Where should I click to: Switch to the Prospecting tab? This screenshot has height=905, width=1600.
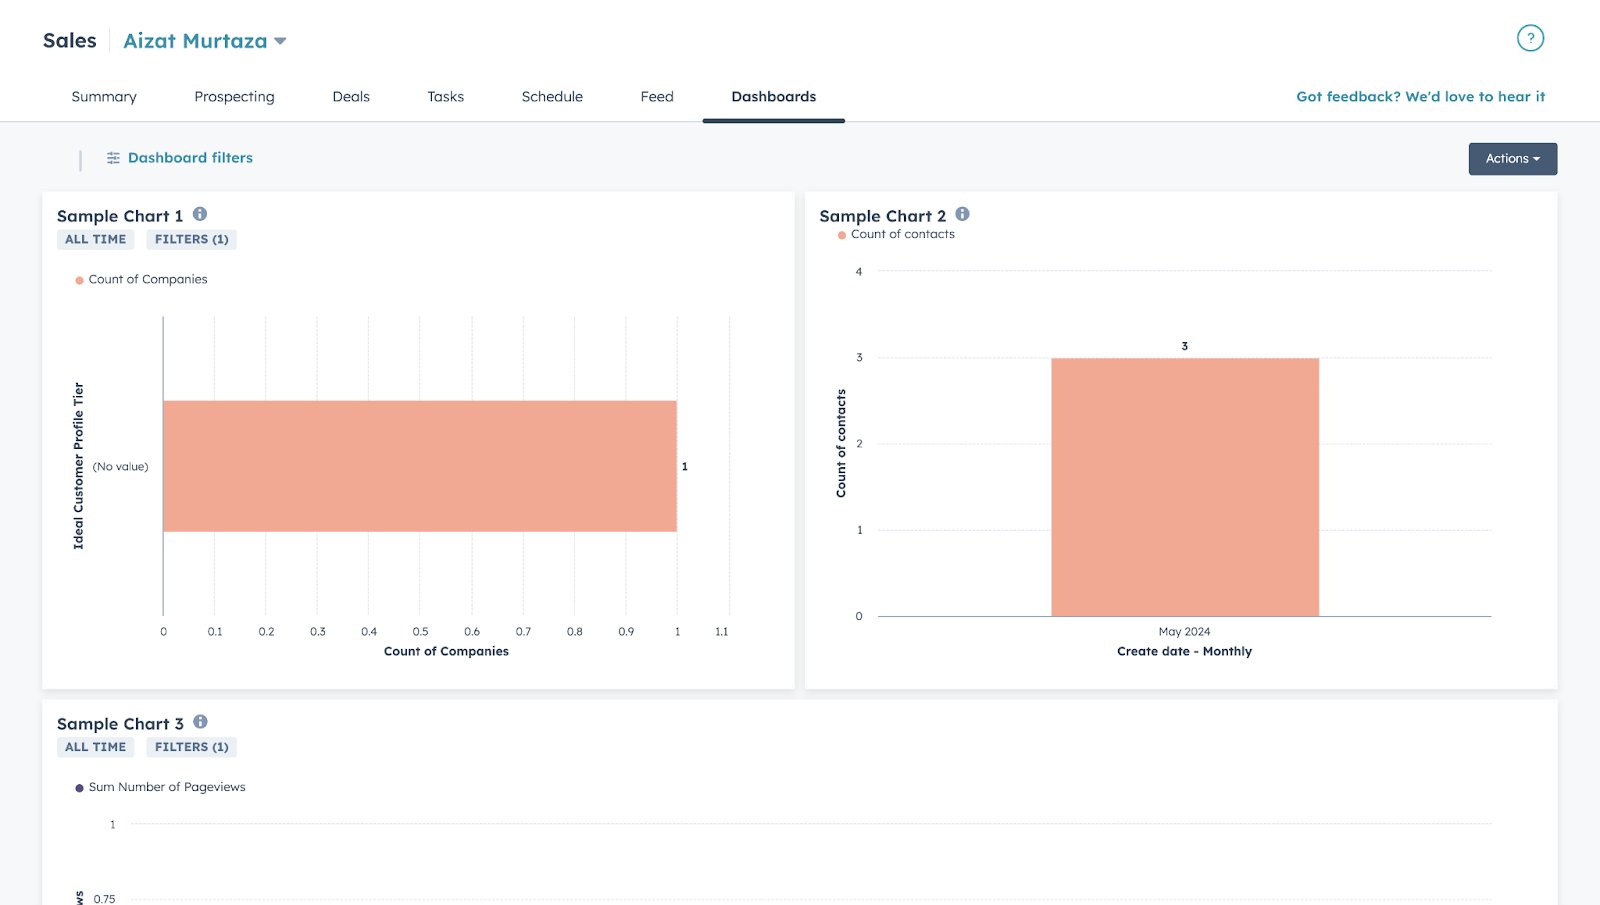234,97
